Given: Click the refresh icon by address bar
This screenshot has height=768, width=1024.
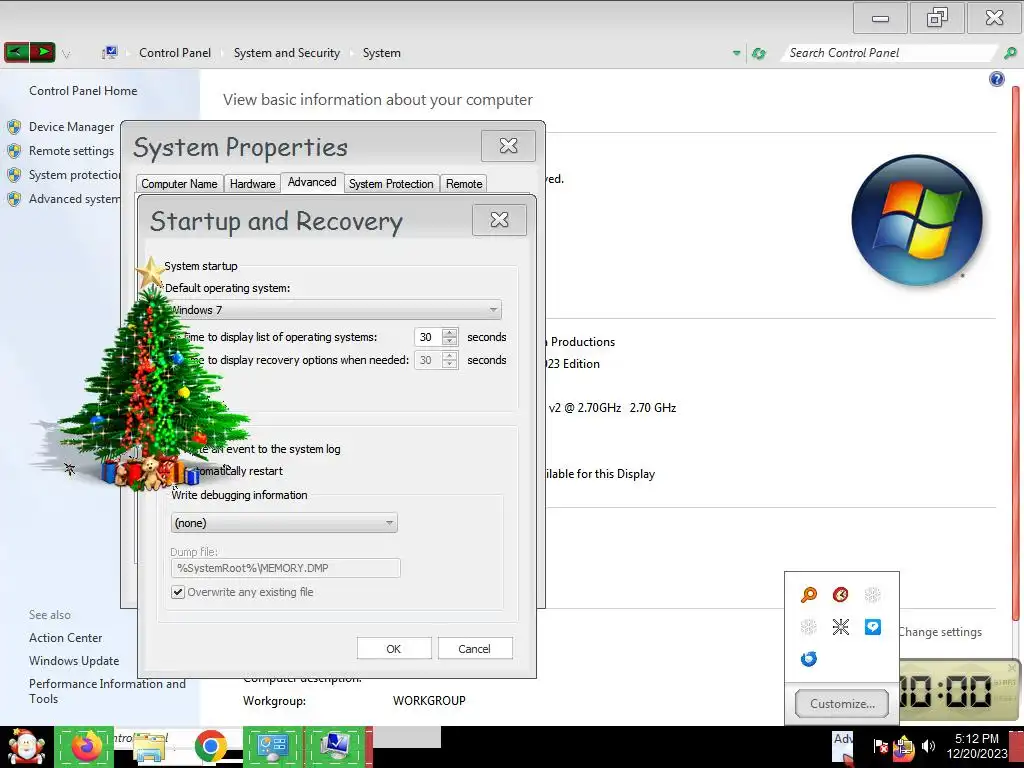Looking at the screenshot, I should pos(758,54).
